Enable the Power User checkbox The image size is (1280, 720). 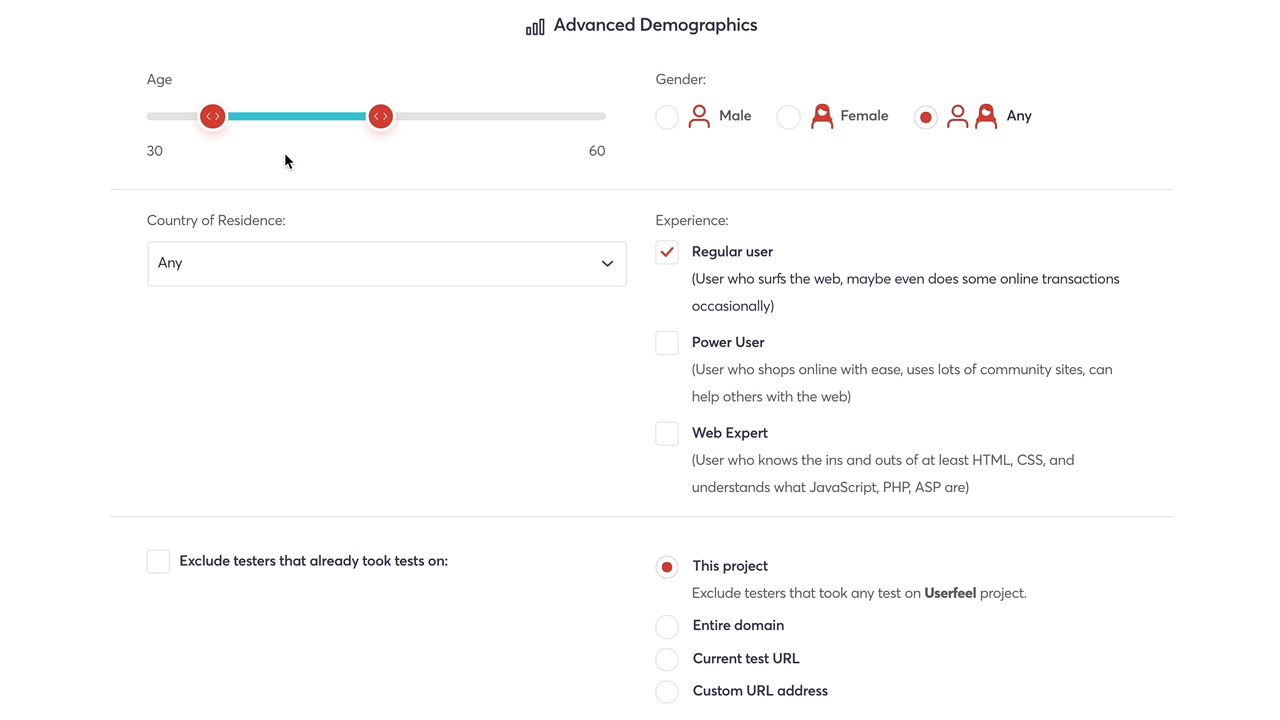667,343
